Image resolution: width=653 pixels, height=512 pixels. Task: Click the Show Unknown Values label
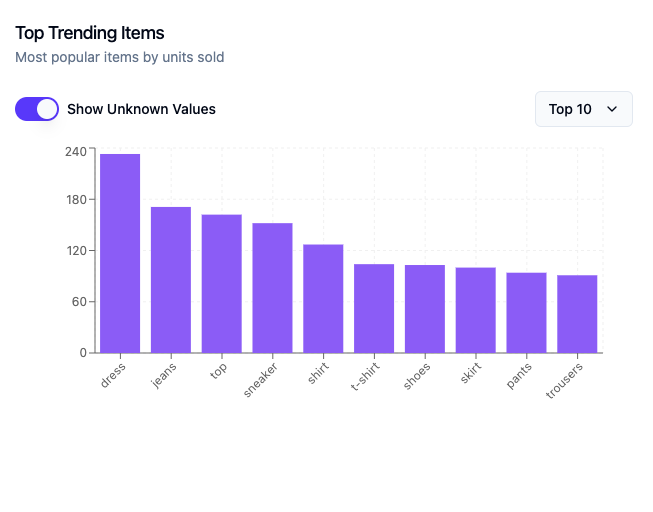coord(141,109)
